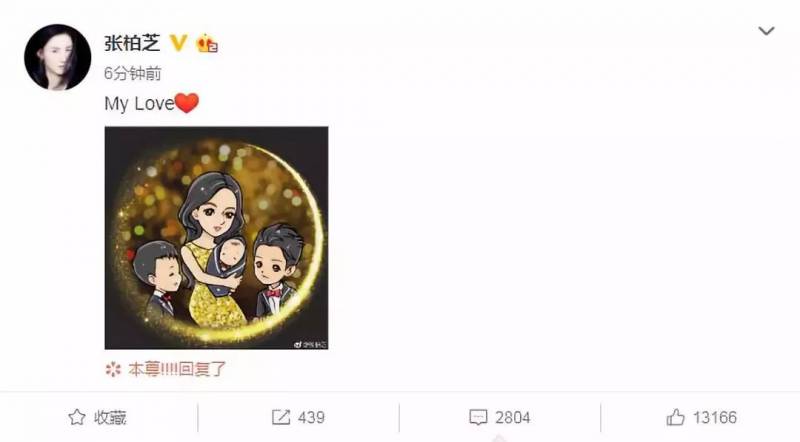The height and width of the screenshot is (442, 800).
Task: Click the 13166 likes count
Action: pyautogui.click(x=715, y=418)
